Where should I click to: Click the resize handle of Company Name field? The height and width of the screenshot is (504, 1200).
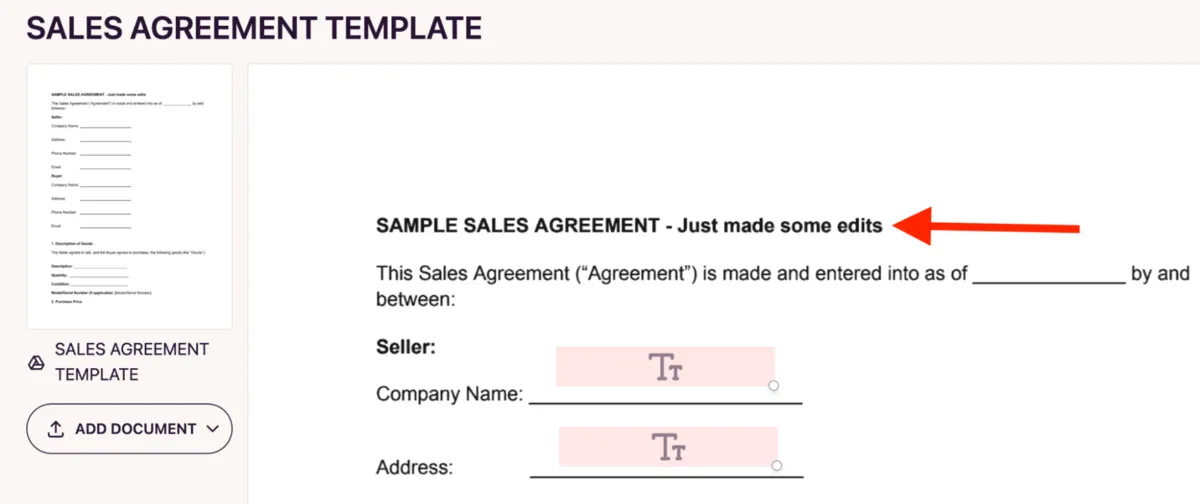click(x=774, y=386)
